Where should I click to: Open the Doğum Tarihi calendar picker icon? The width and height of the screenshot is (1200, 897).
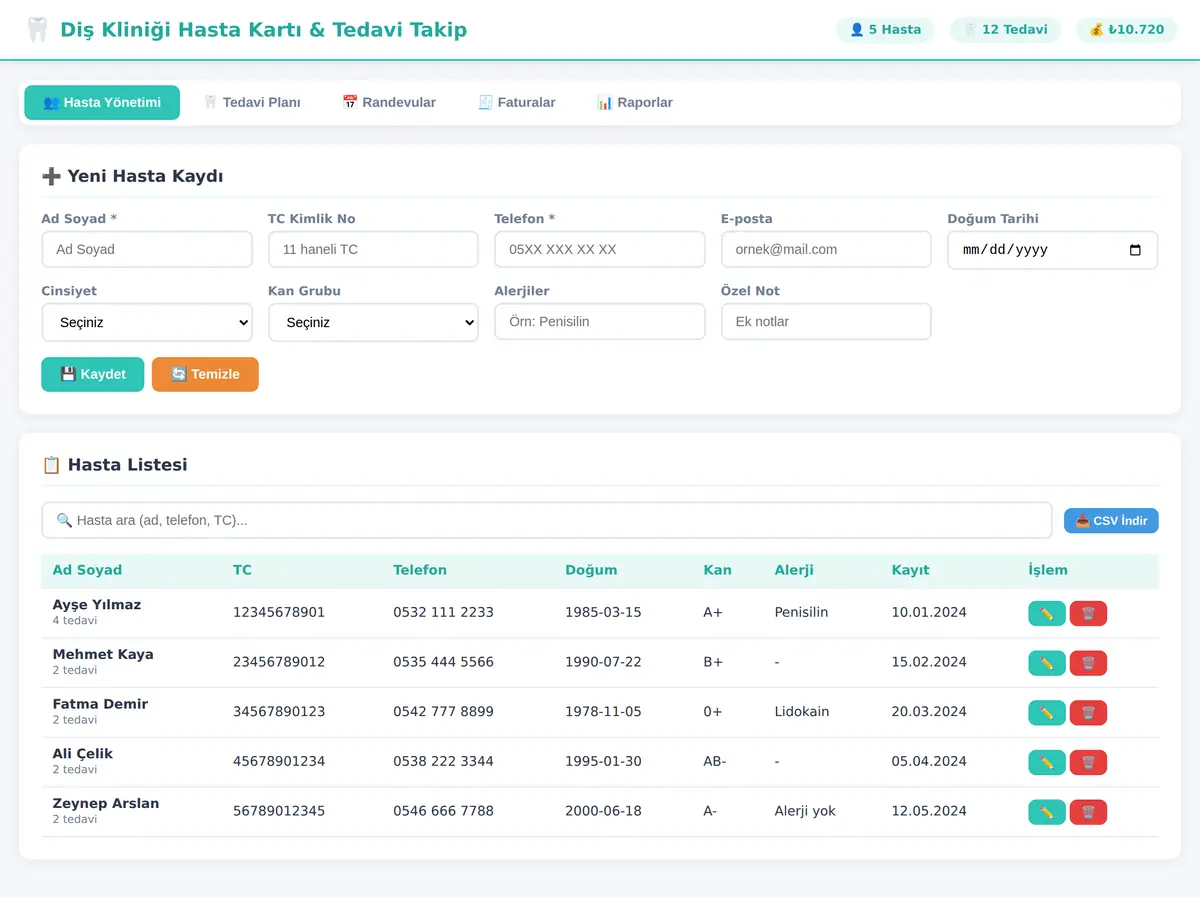point(1135,250)
